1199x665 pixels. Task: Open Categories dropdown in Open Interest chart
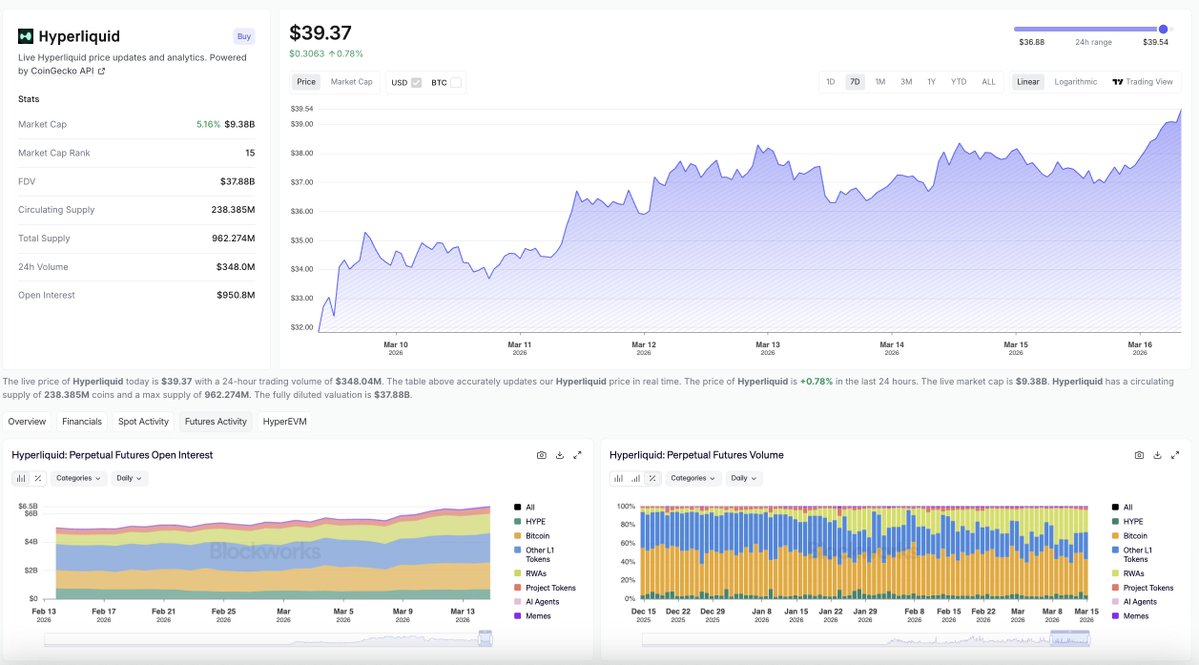pos(78,478)
